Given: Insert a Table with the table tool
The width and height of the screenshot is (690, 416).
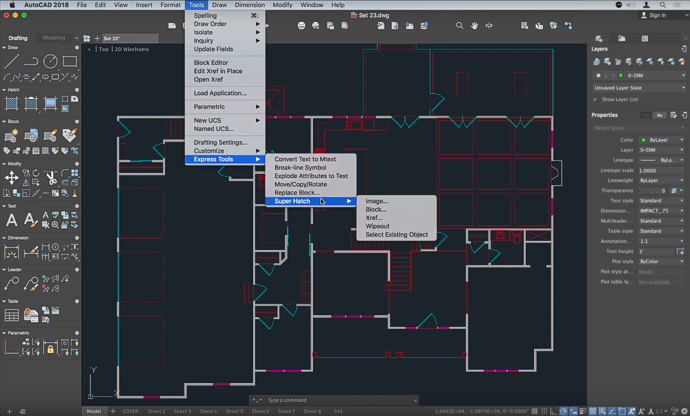Looking at the screenshot, I should click(x=11, y=315).
